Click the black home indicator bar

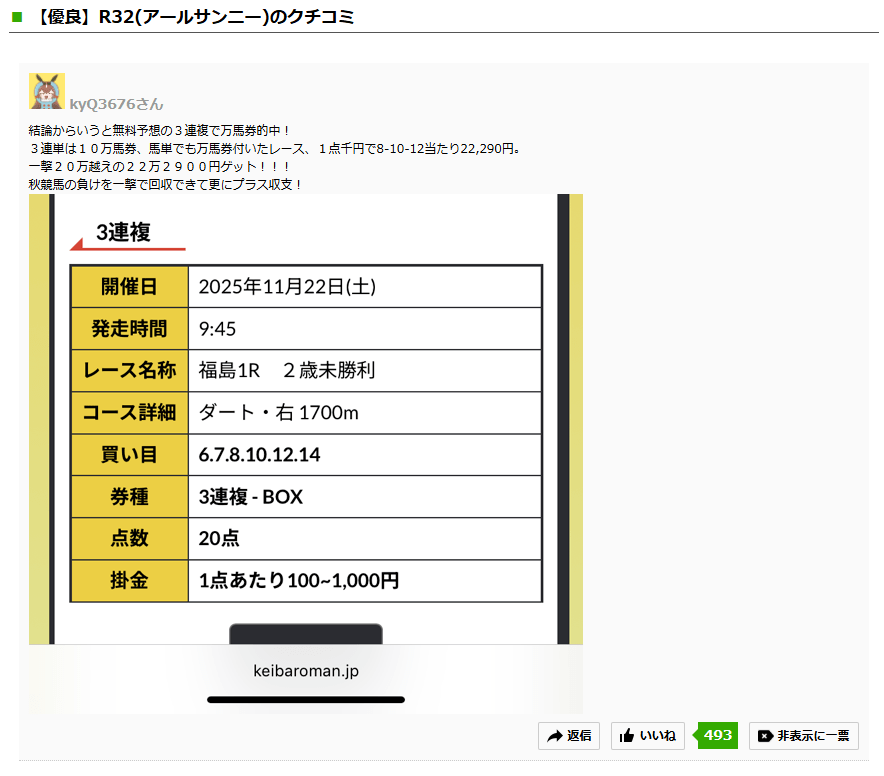[306, 699]
